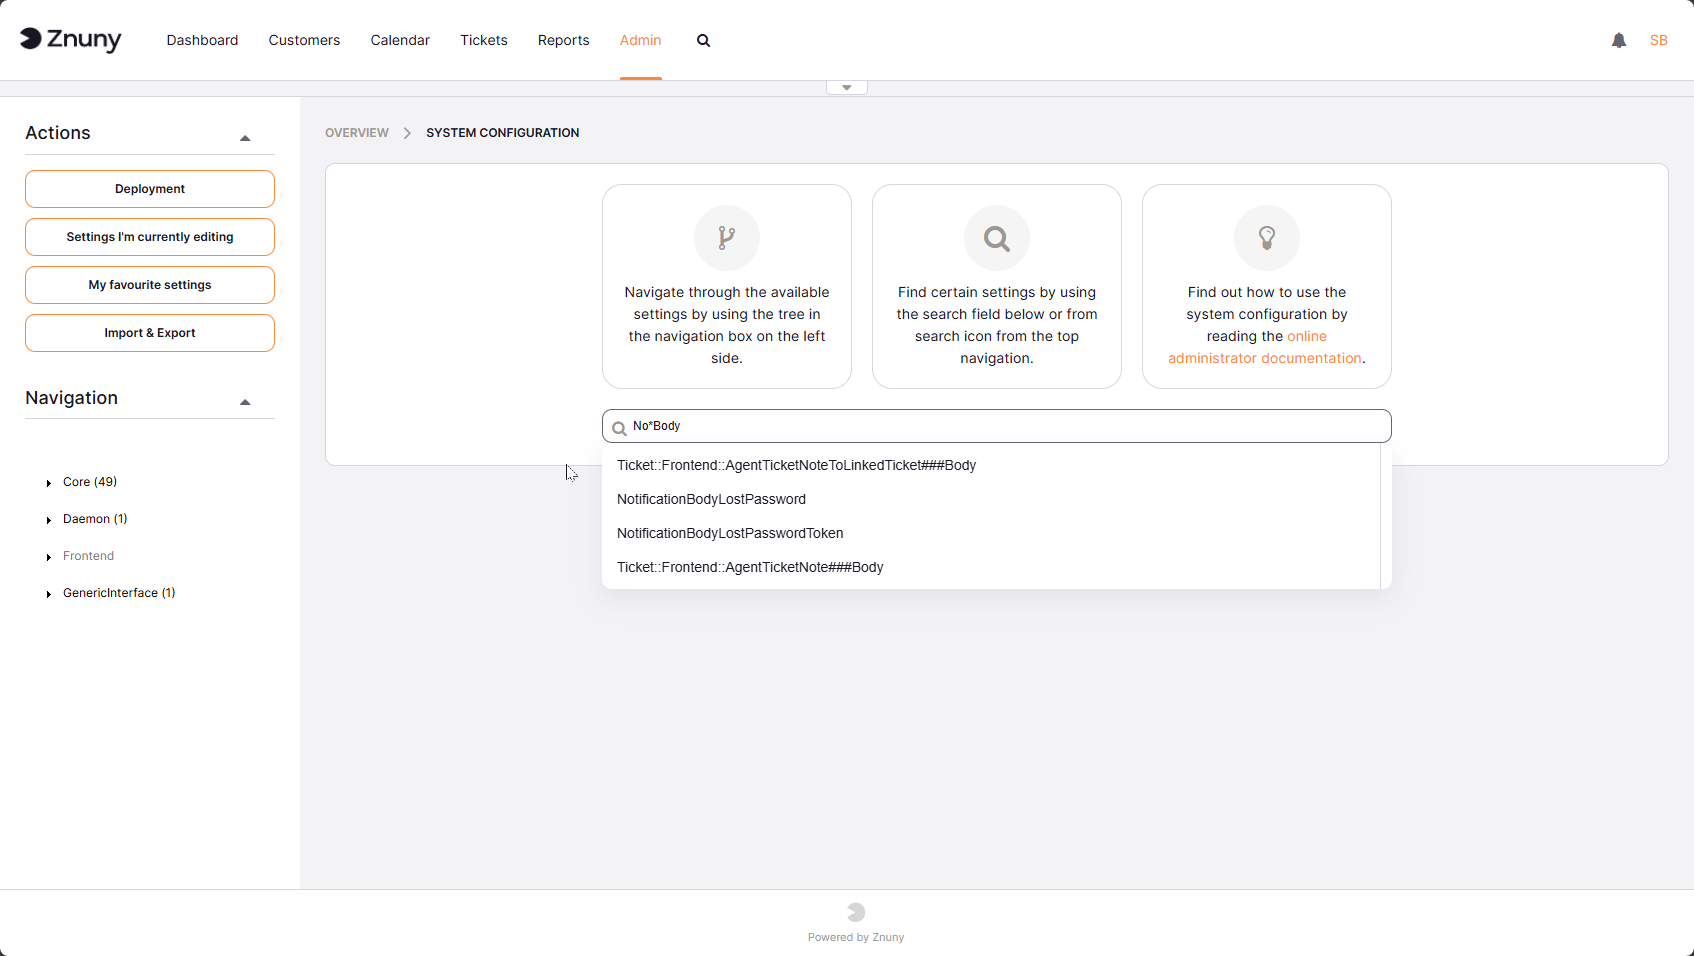Select NotificationBodyLostPassword suggestion
1694x956 pixels.
[711, 499]
